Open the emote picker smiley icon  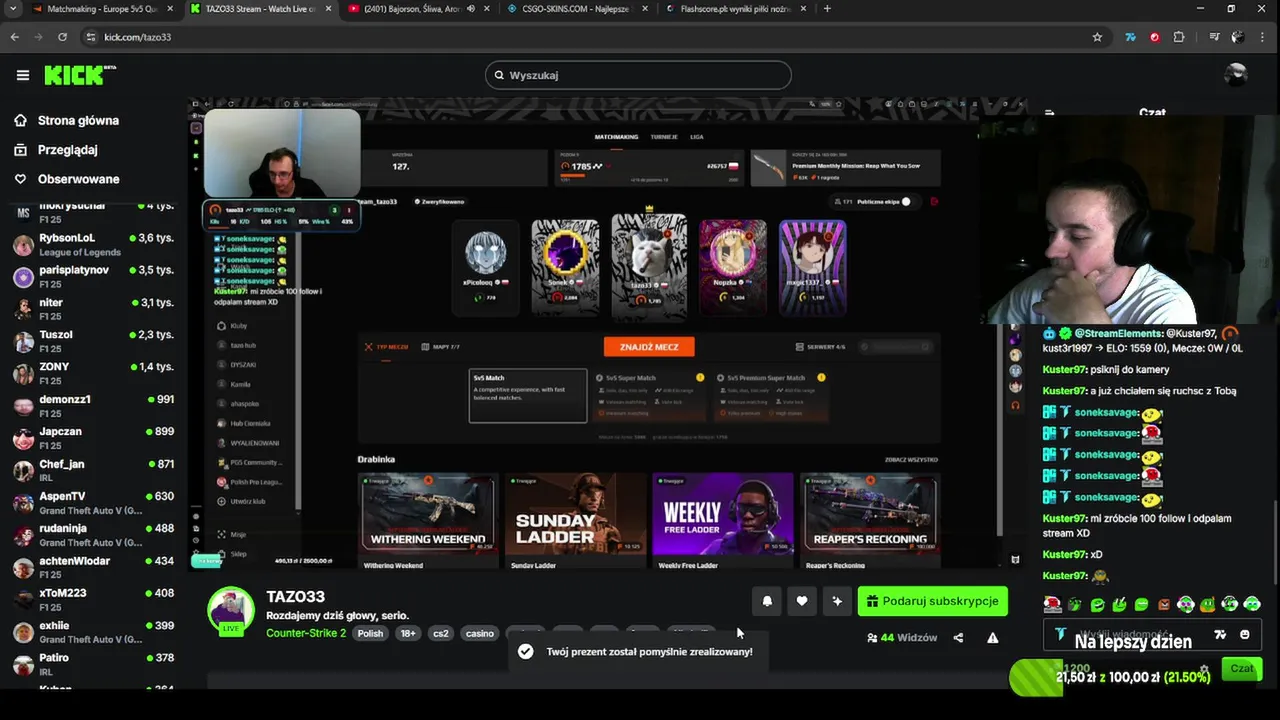pyautogui.click(x=1244, y=634)
